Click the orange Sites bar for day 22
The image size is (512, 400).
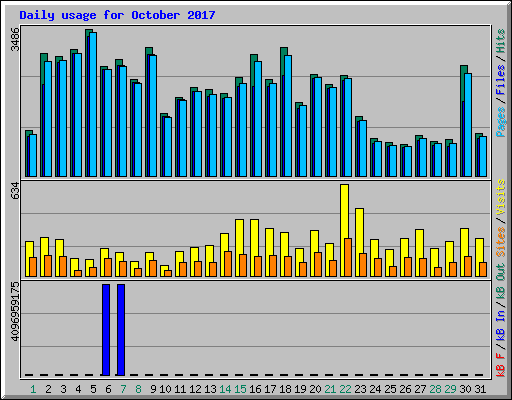348,257
